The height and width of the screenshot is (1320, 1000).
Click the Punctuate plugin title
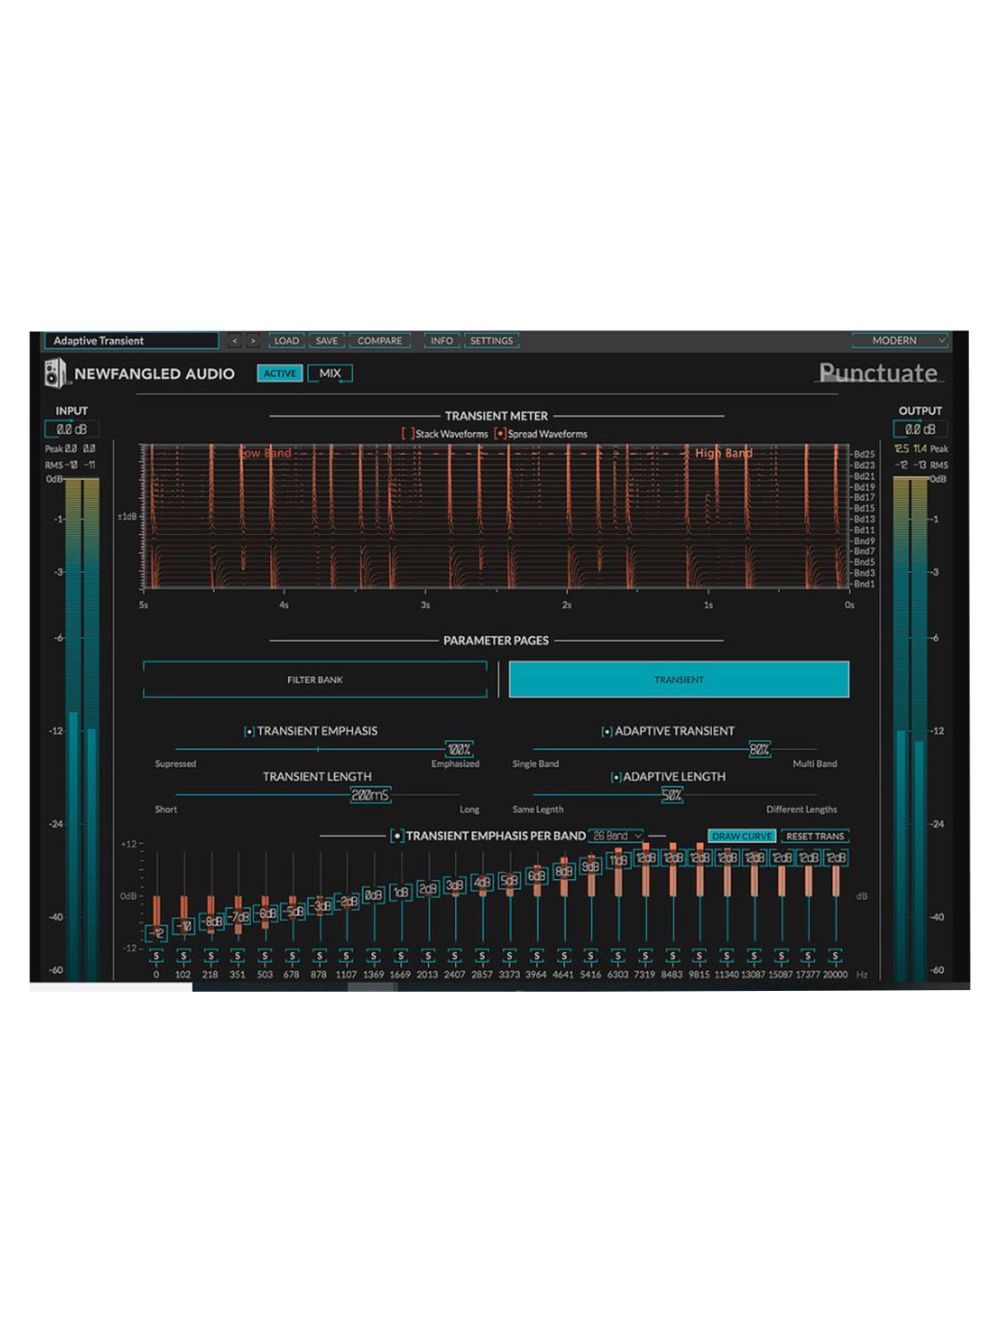click(879, 373)
